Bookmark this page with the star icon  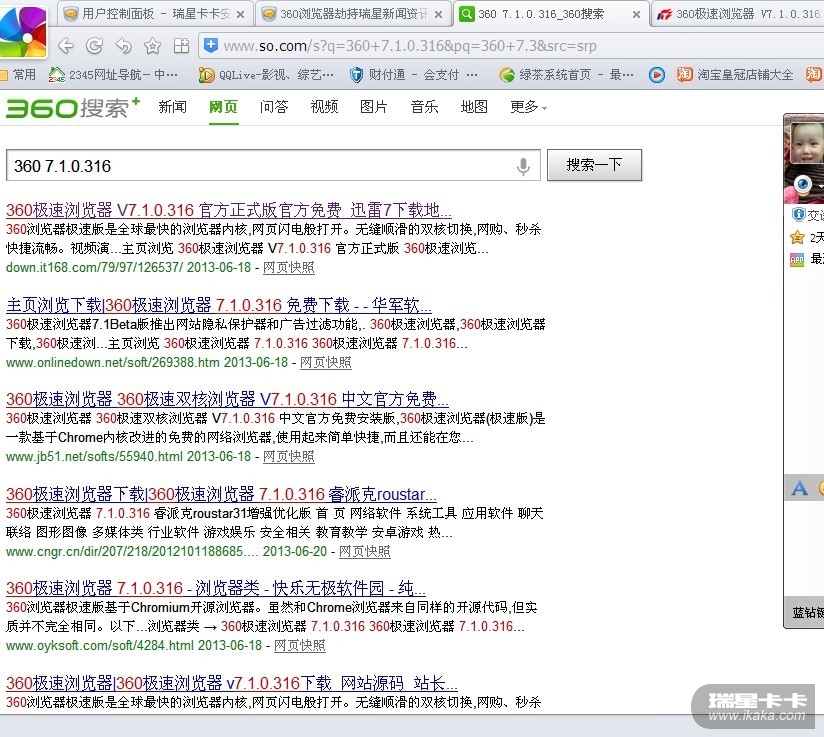click(152, 46)
